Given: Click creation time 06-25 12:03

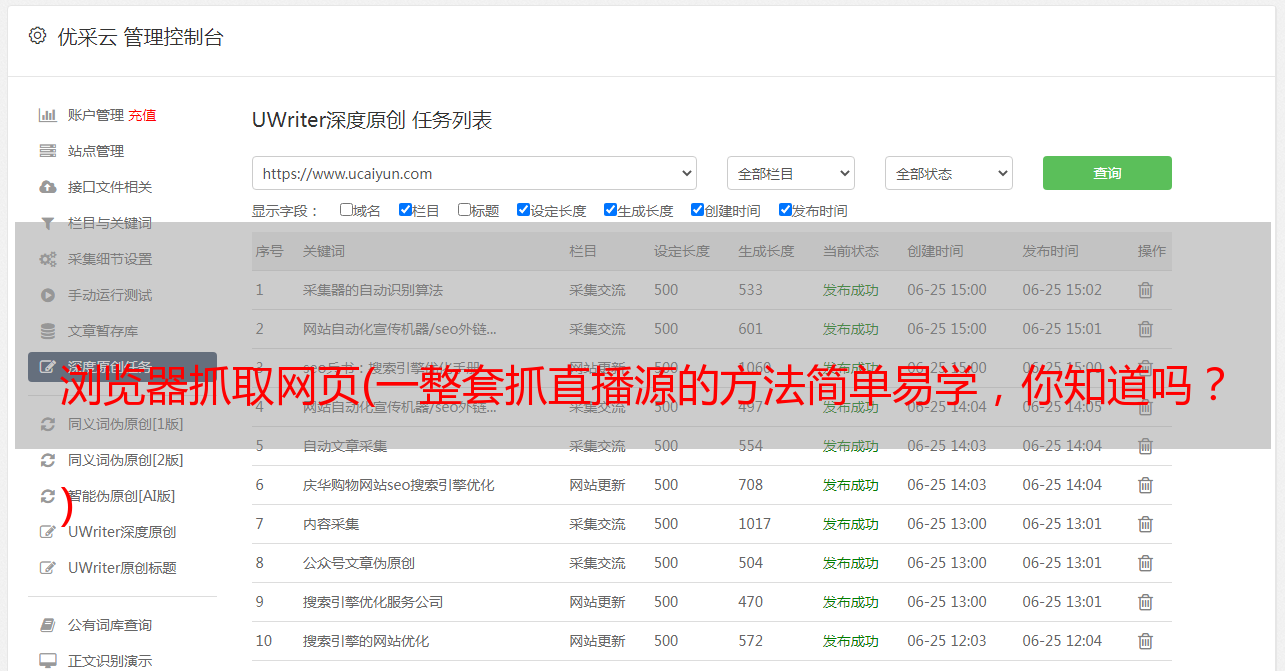Looking at the screenshot, I should (x=947, y=641).
